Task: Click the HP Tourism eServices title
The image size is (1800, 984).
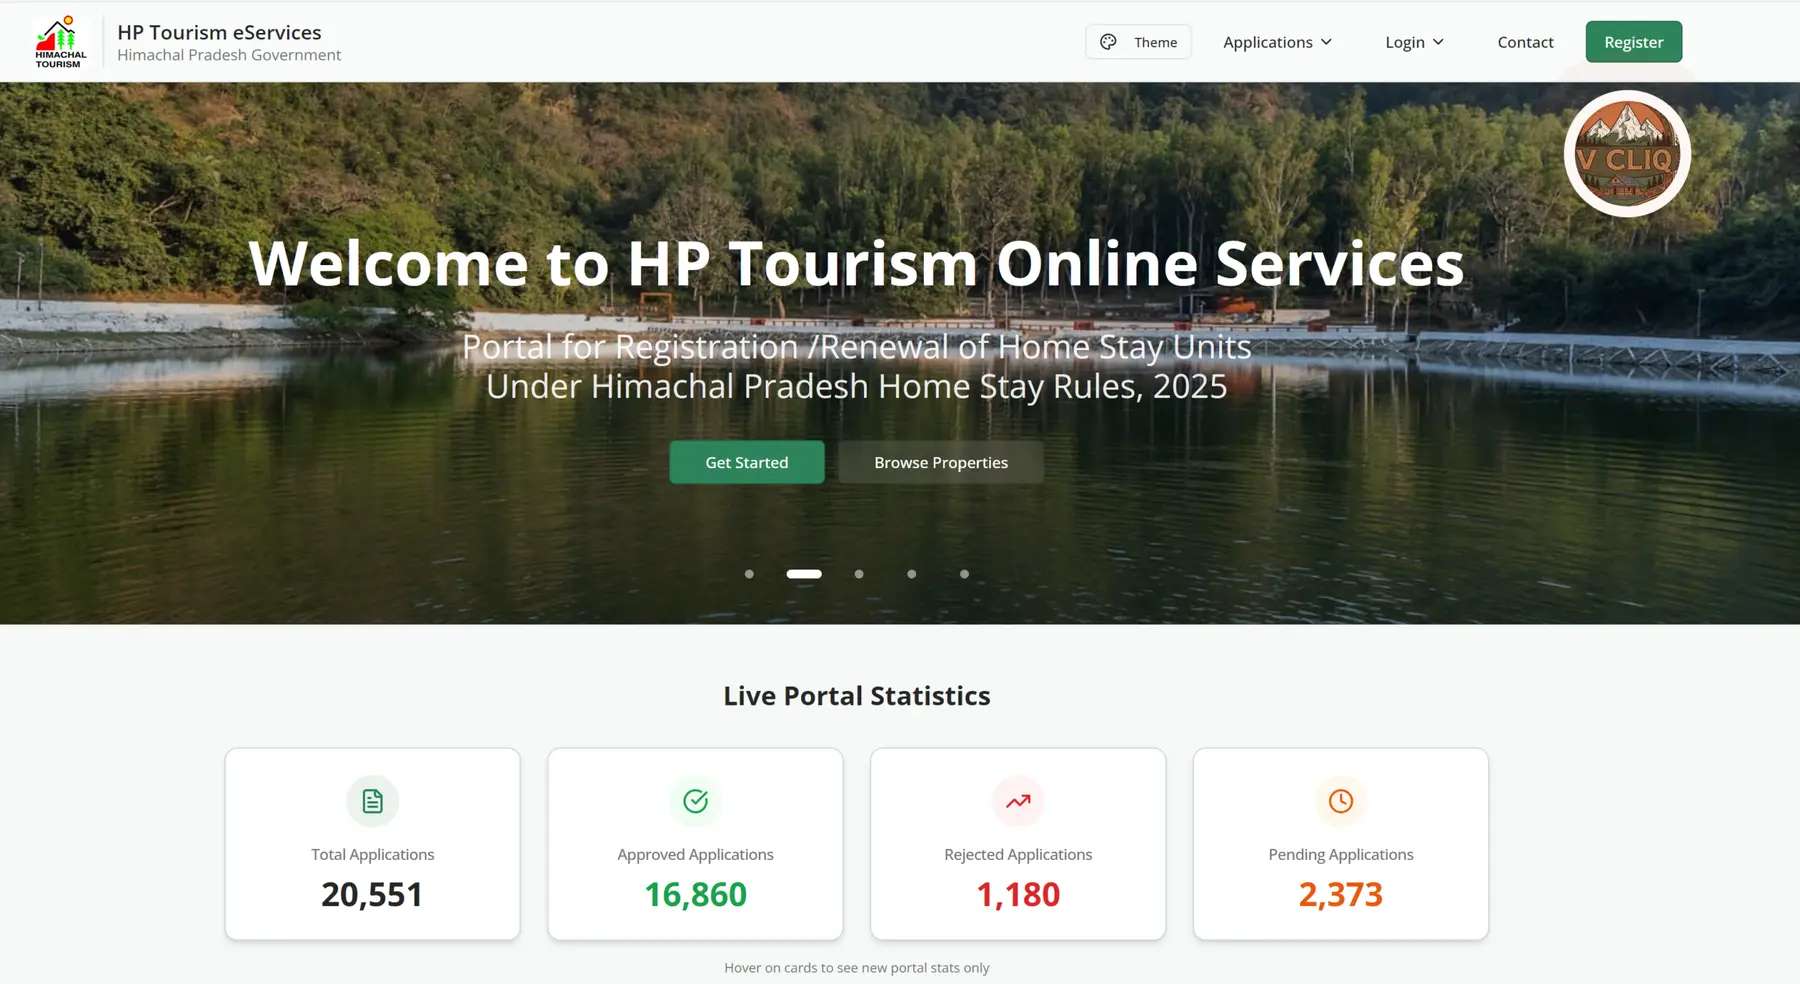Action: 219,32
